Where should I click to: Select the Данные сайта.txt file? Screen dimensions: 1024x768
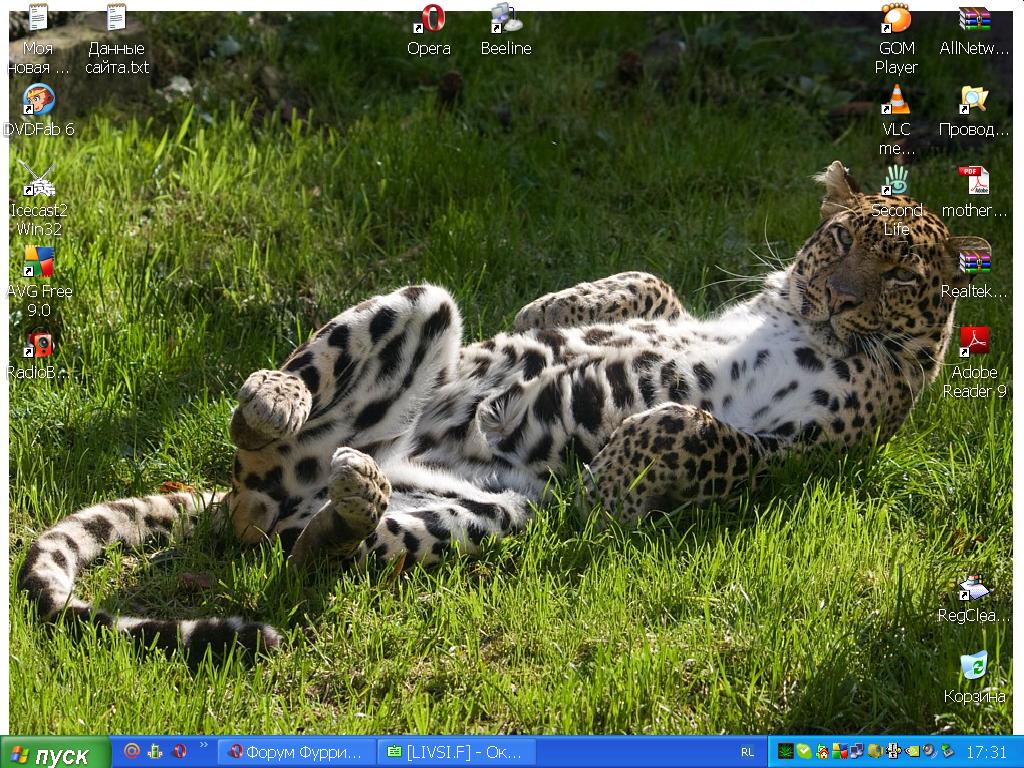(x=117, y=20)
